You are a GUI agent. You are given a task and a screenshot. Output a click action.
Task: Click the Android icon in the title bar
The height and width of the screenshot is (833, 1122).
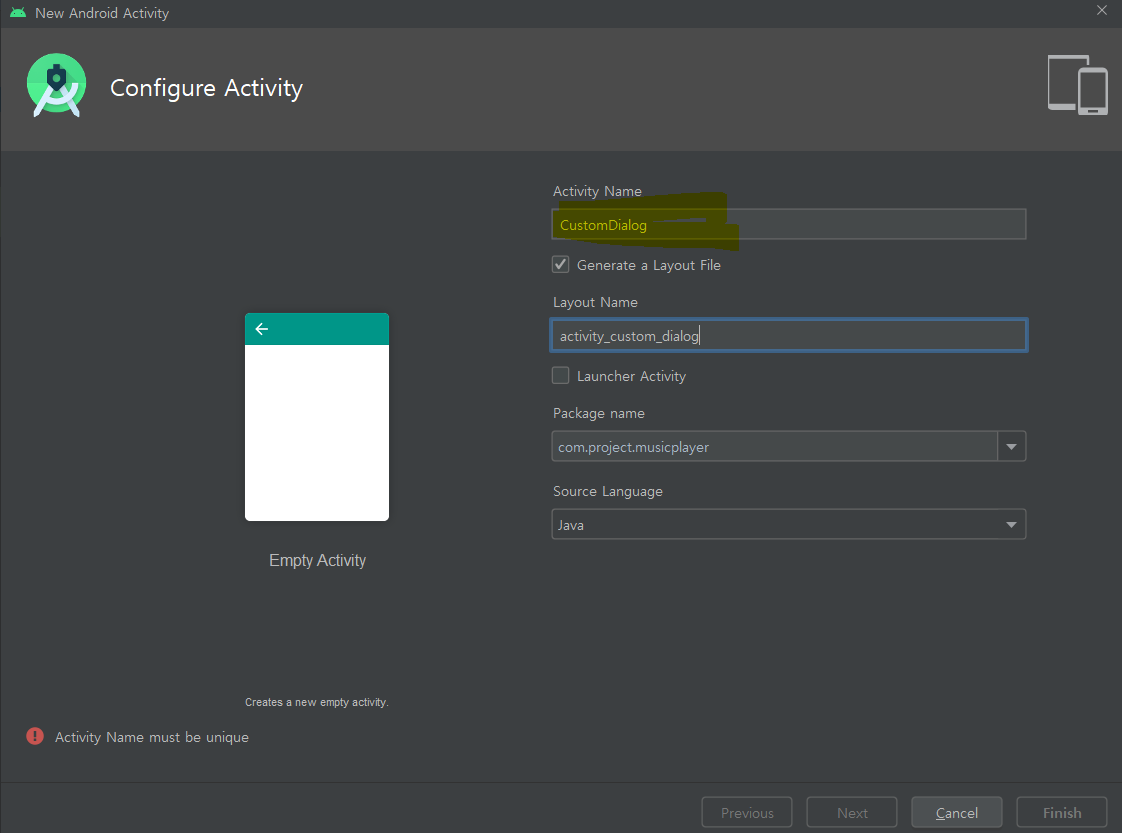coord(18,13)
